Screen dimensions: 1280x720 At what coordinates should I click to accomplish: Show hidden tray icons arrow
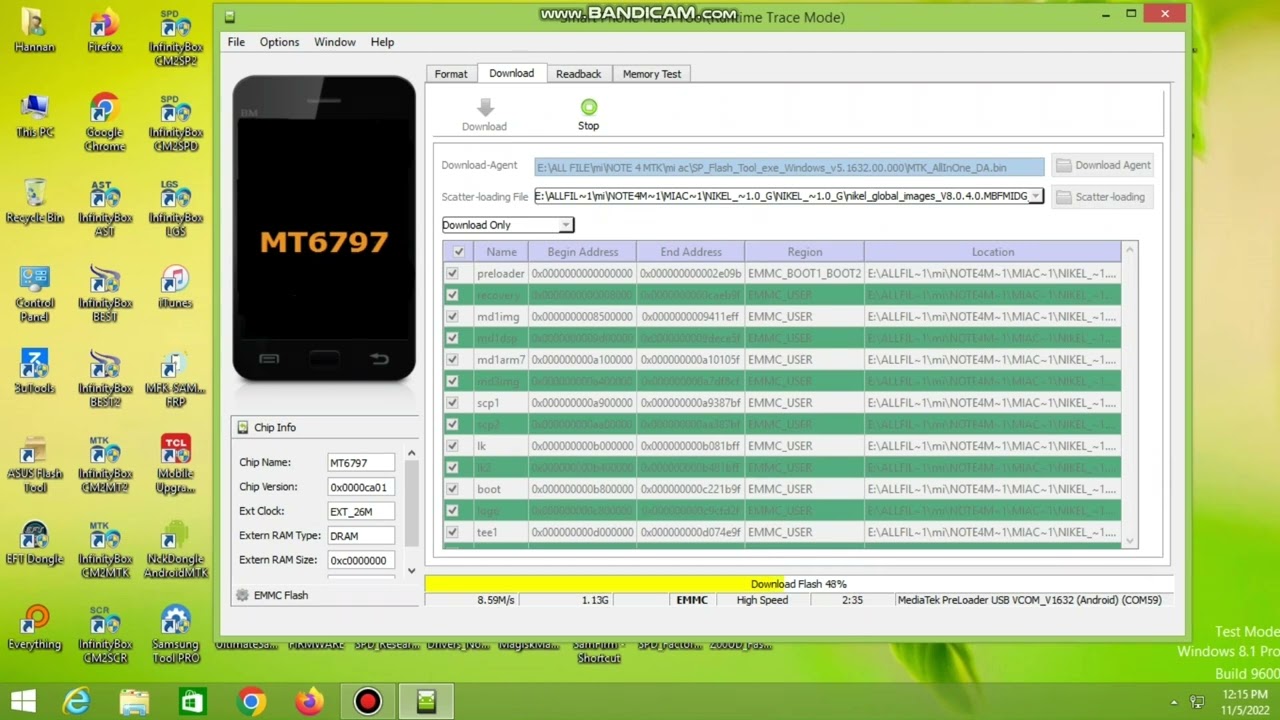pos(1174,702)
